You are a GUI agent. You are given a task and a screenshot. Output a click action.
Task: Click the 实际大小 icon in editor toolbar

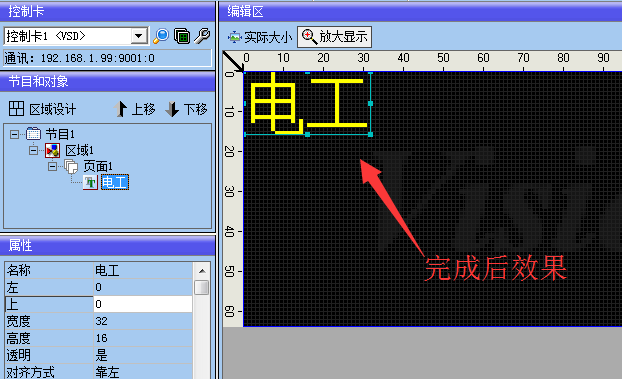[x=234, y=37]
